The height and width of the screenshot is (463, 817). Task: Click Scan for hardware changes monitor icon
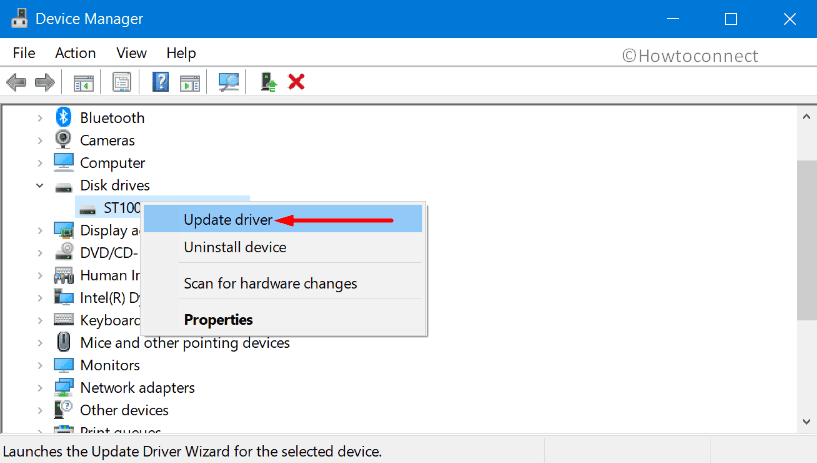(x=228, y=82)
